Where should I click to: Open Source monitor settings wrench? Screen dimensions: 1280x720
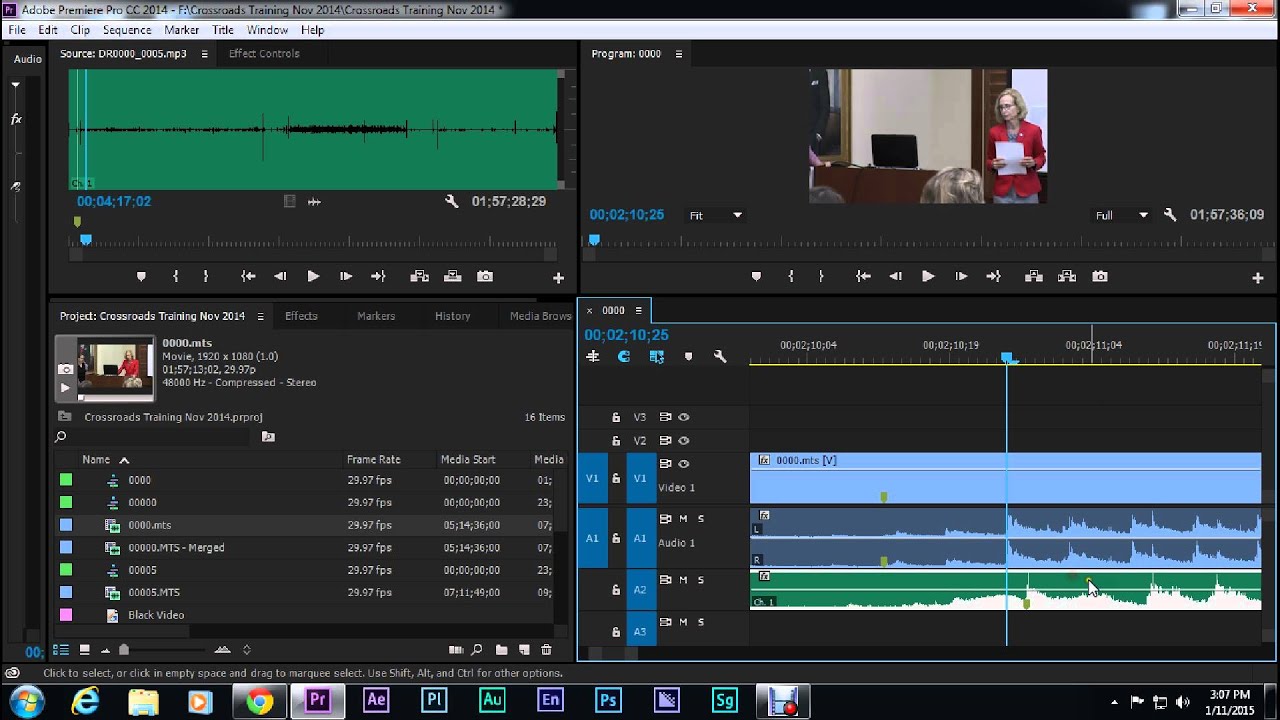452,202
